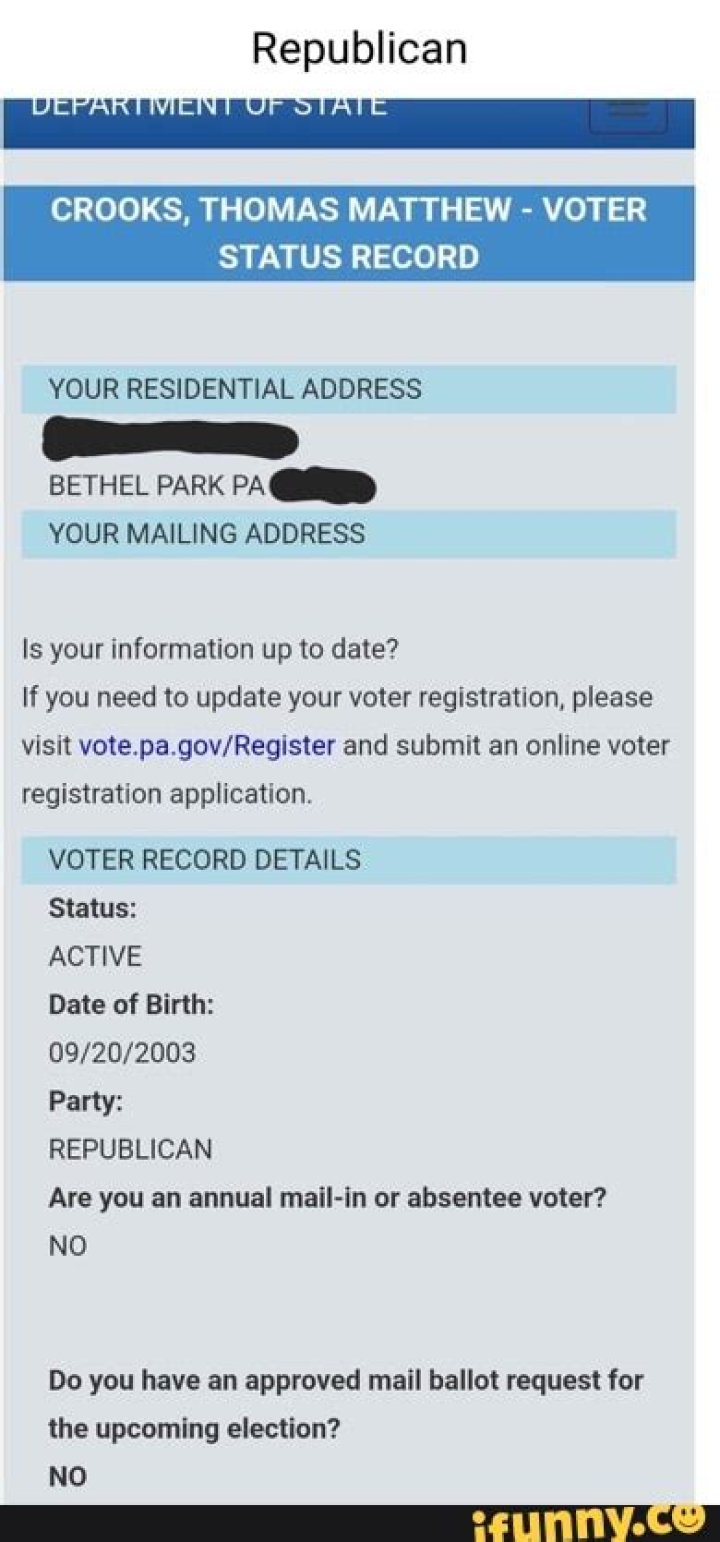The image size is (720, 1542).
Task: Click the redacted ZIP code mark
Action: 323,486
